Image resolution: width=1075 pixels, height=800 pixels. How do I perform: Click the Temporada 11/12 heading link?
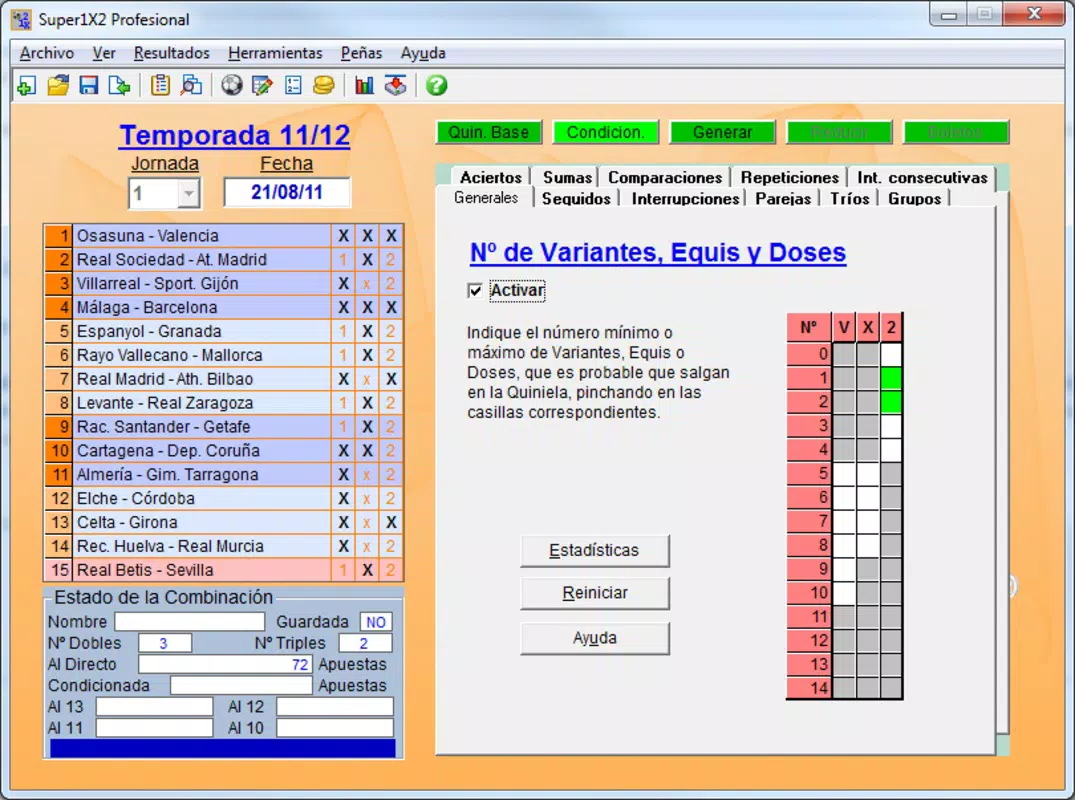(234, 135)
